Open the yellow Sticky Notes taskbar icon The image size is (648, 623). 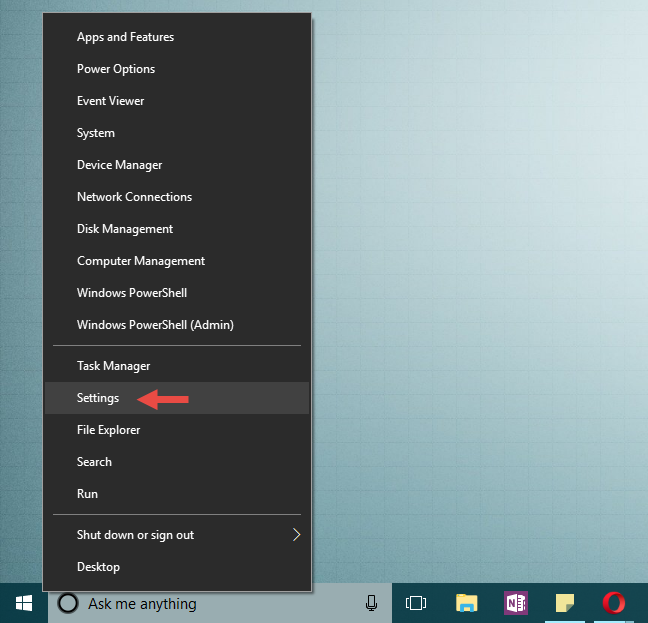[565, 603]
